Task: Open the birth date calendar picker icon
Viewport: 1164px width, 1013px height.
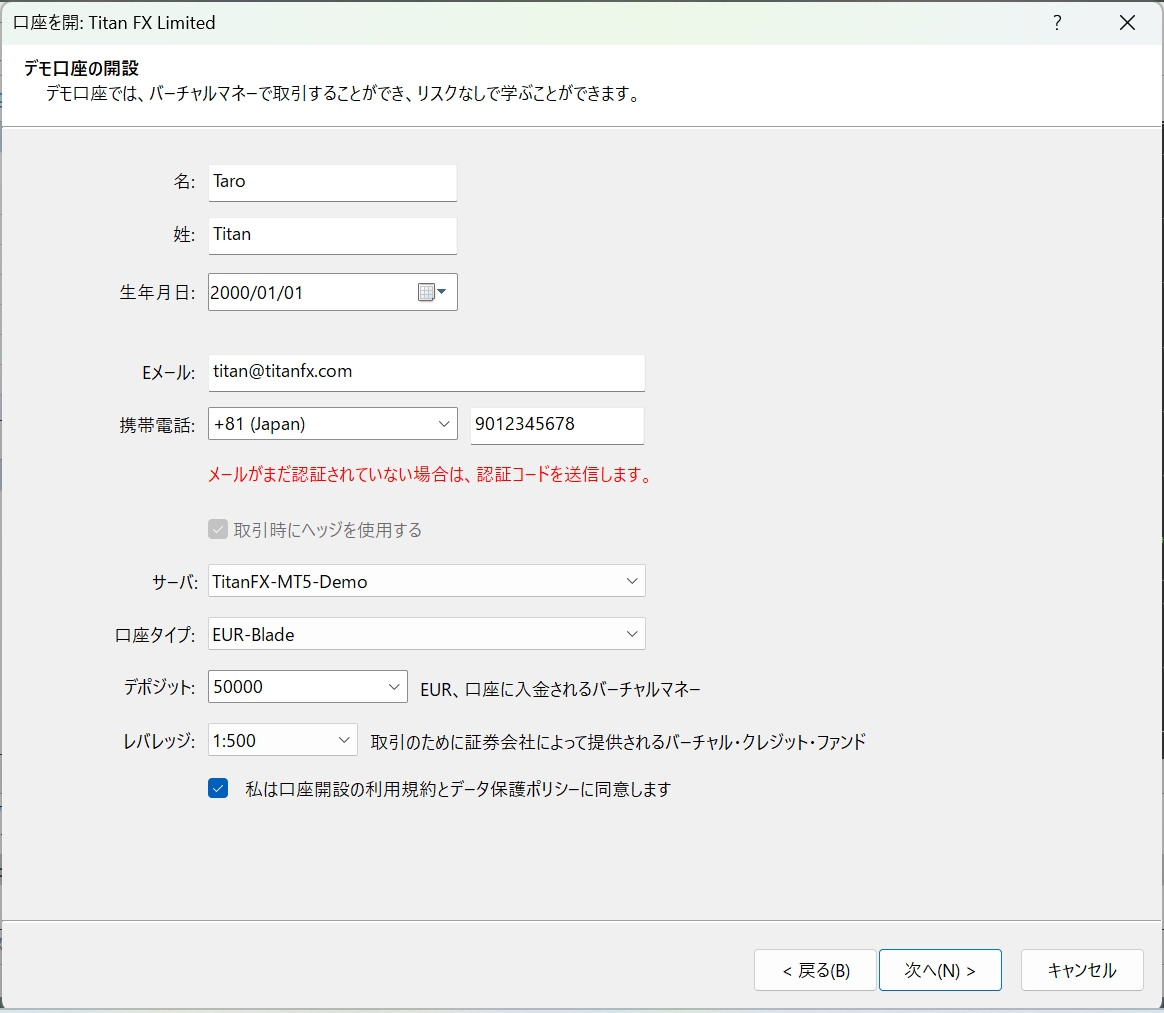Action: pos(431,292)
